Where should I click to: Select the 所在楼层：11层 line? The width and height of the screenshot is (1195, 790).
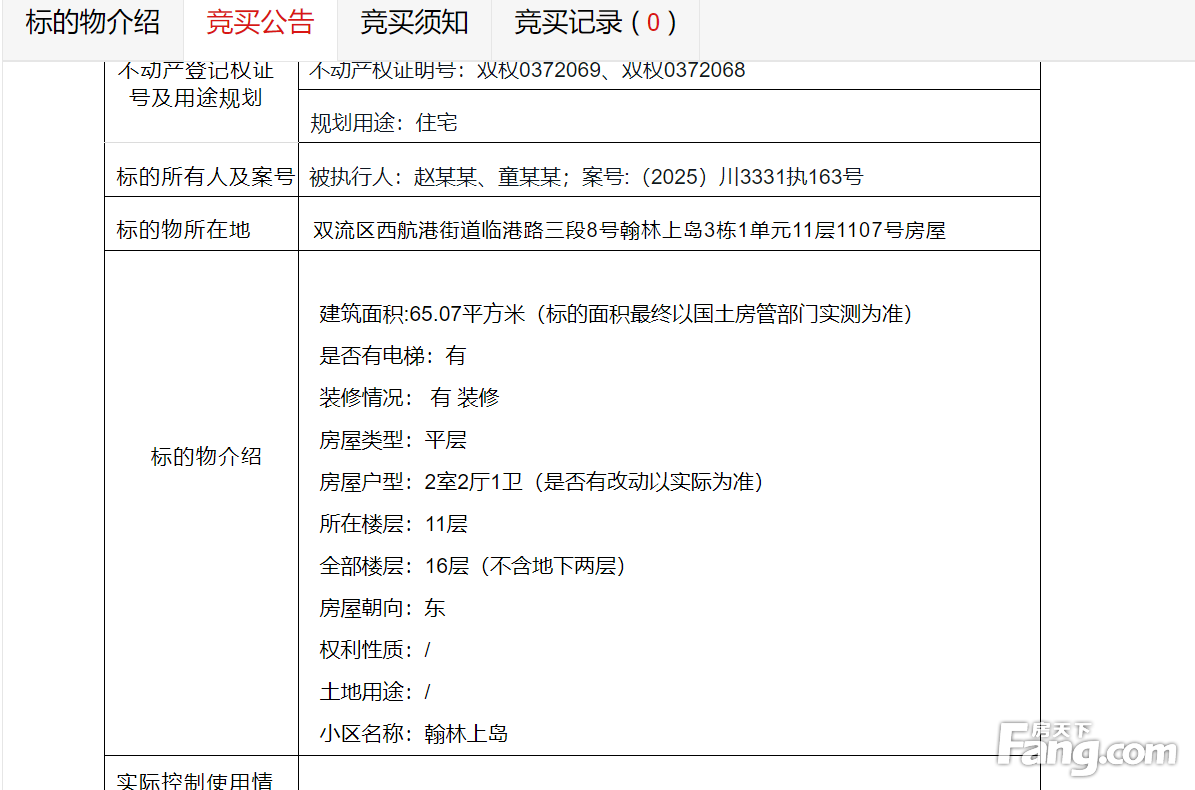click(393, 524)
